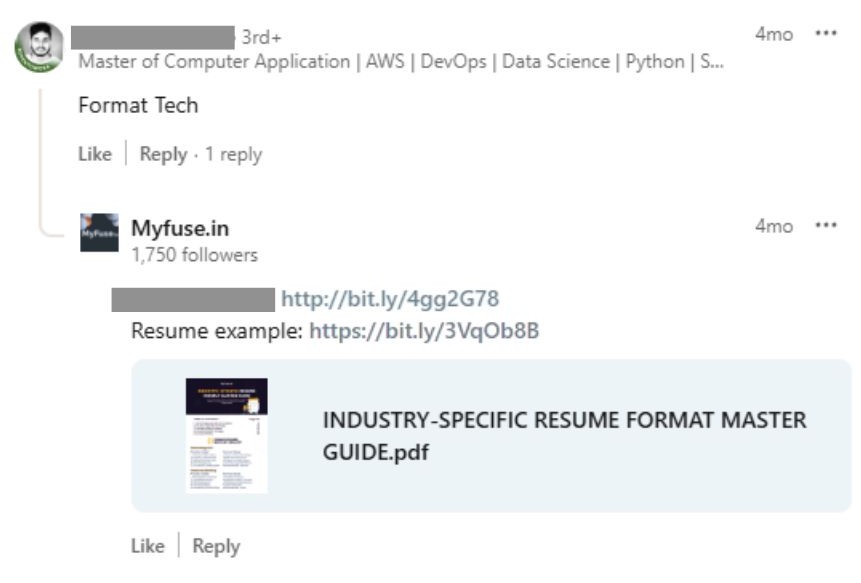Open more options on the first comment

825,33
